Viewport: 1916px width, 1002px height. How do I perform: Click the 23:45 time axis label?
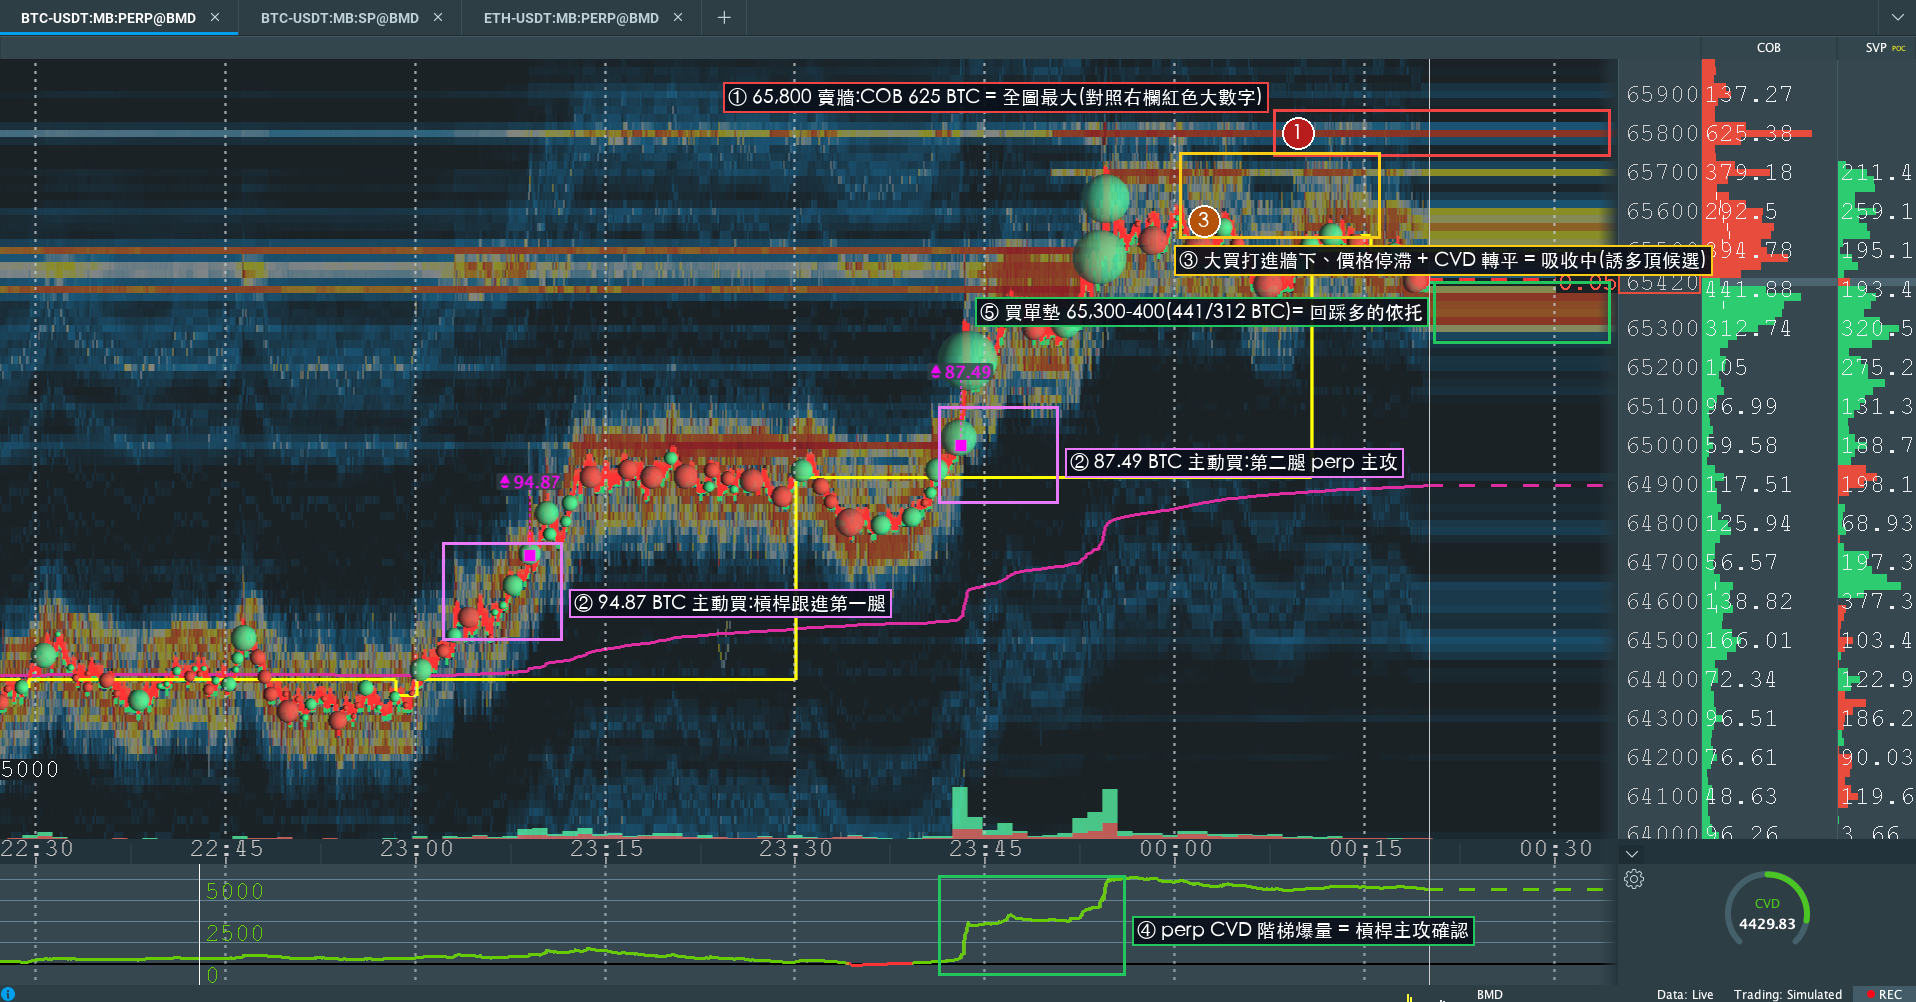click(x=986, y=849)
